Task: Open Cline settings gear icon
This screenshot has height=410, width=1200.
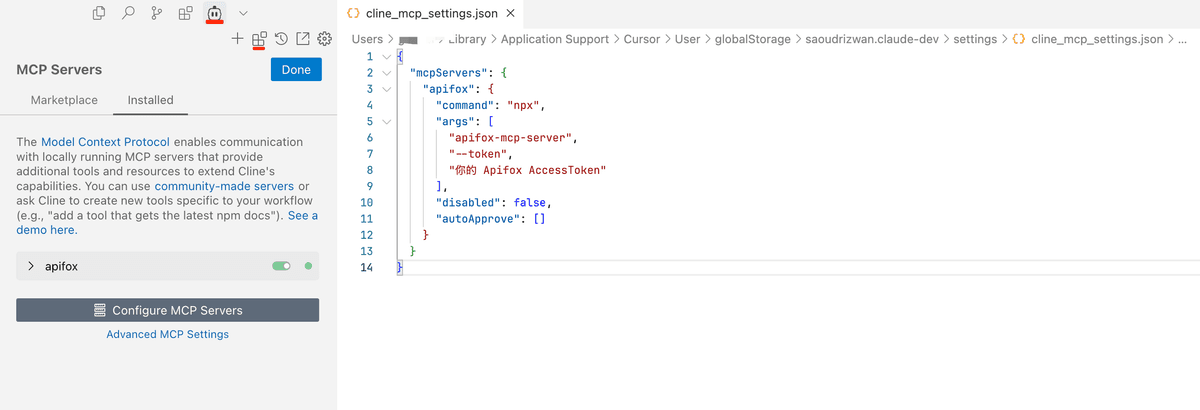Action: (x=324, y=39)
